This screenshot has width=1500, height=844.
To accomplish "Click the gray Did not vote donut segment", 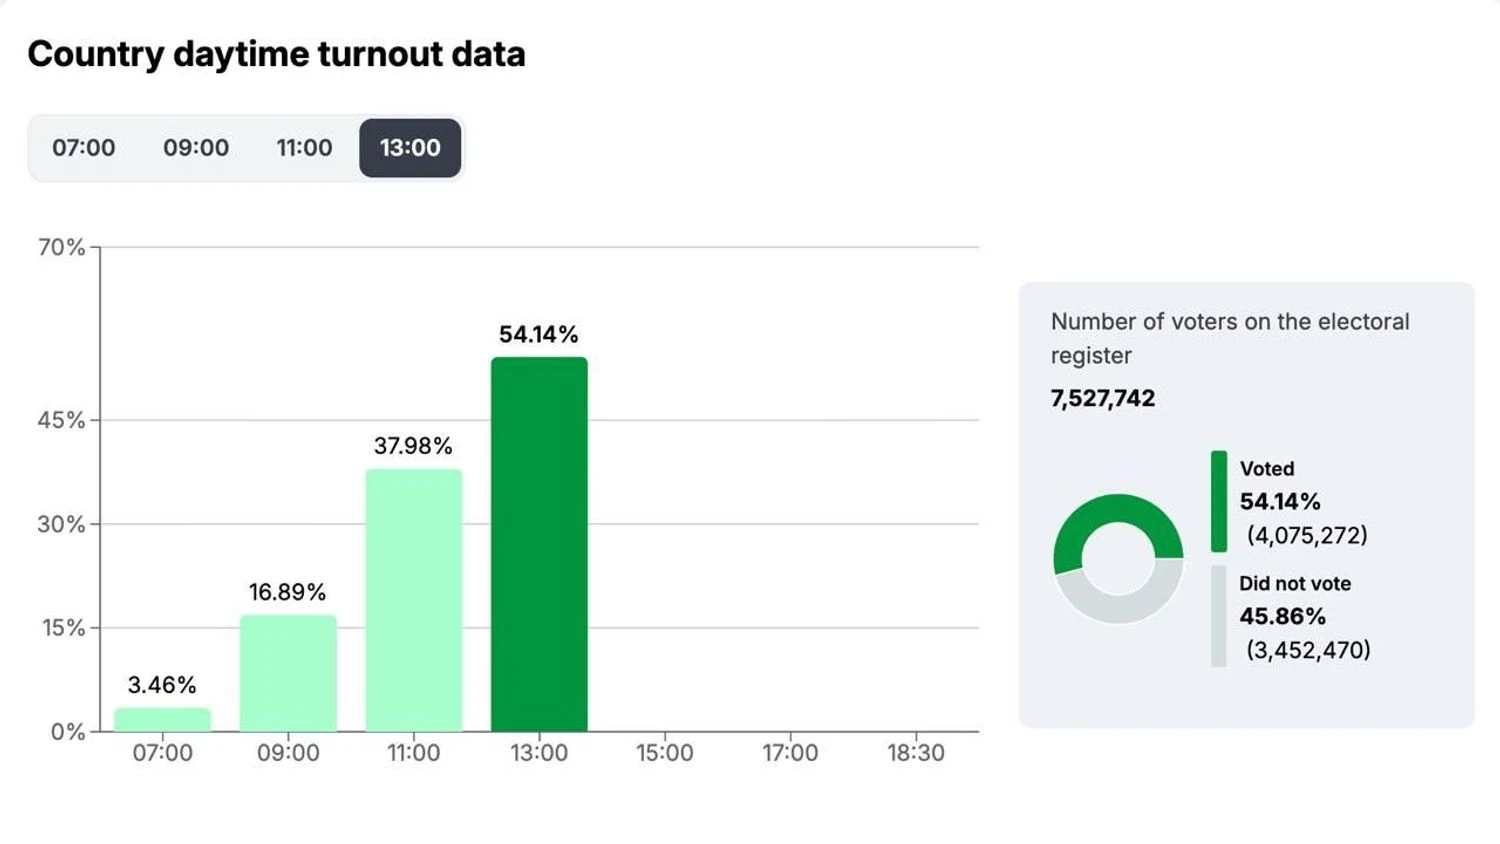I will 1118,607.
